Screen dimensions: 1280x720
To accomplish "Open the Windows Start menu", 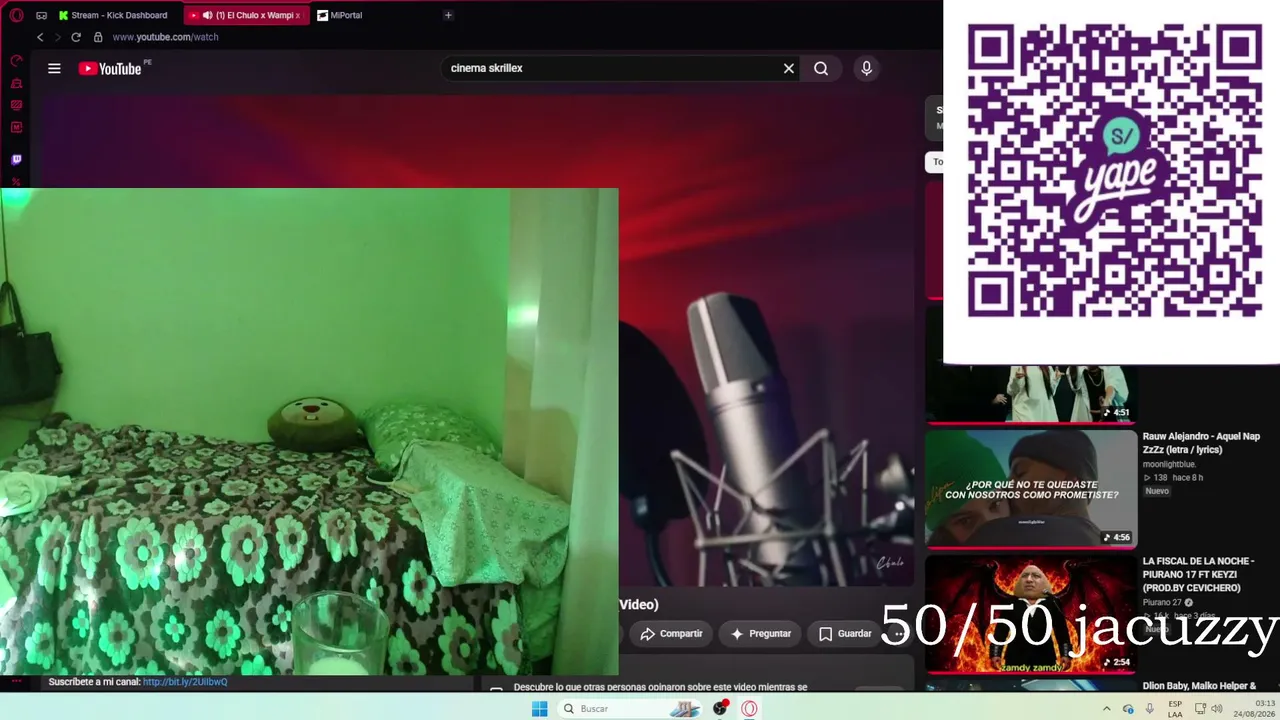I will [x=539, y=708].
